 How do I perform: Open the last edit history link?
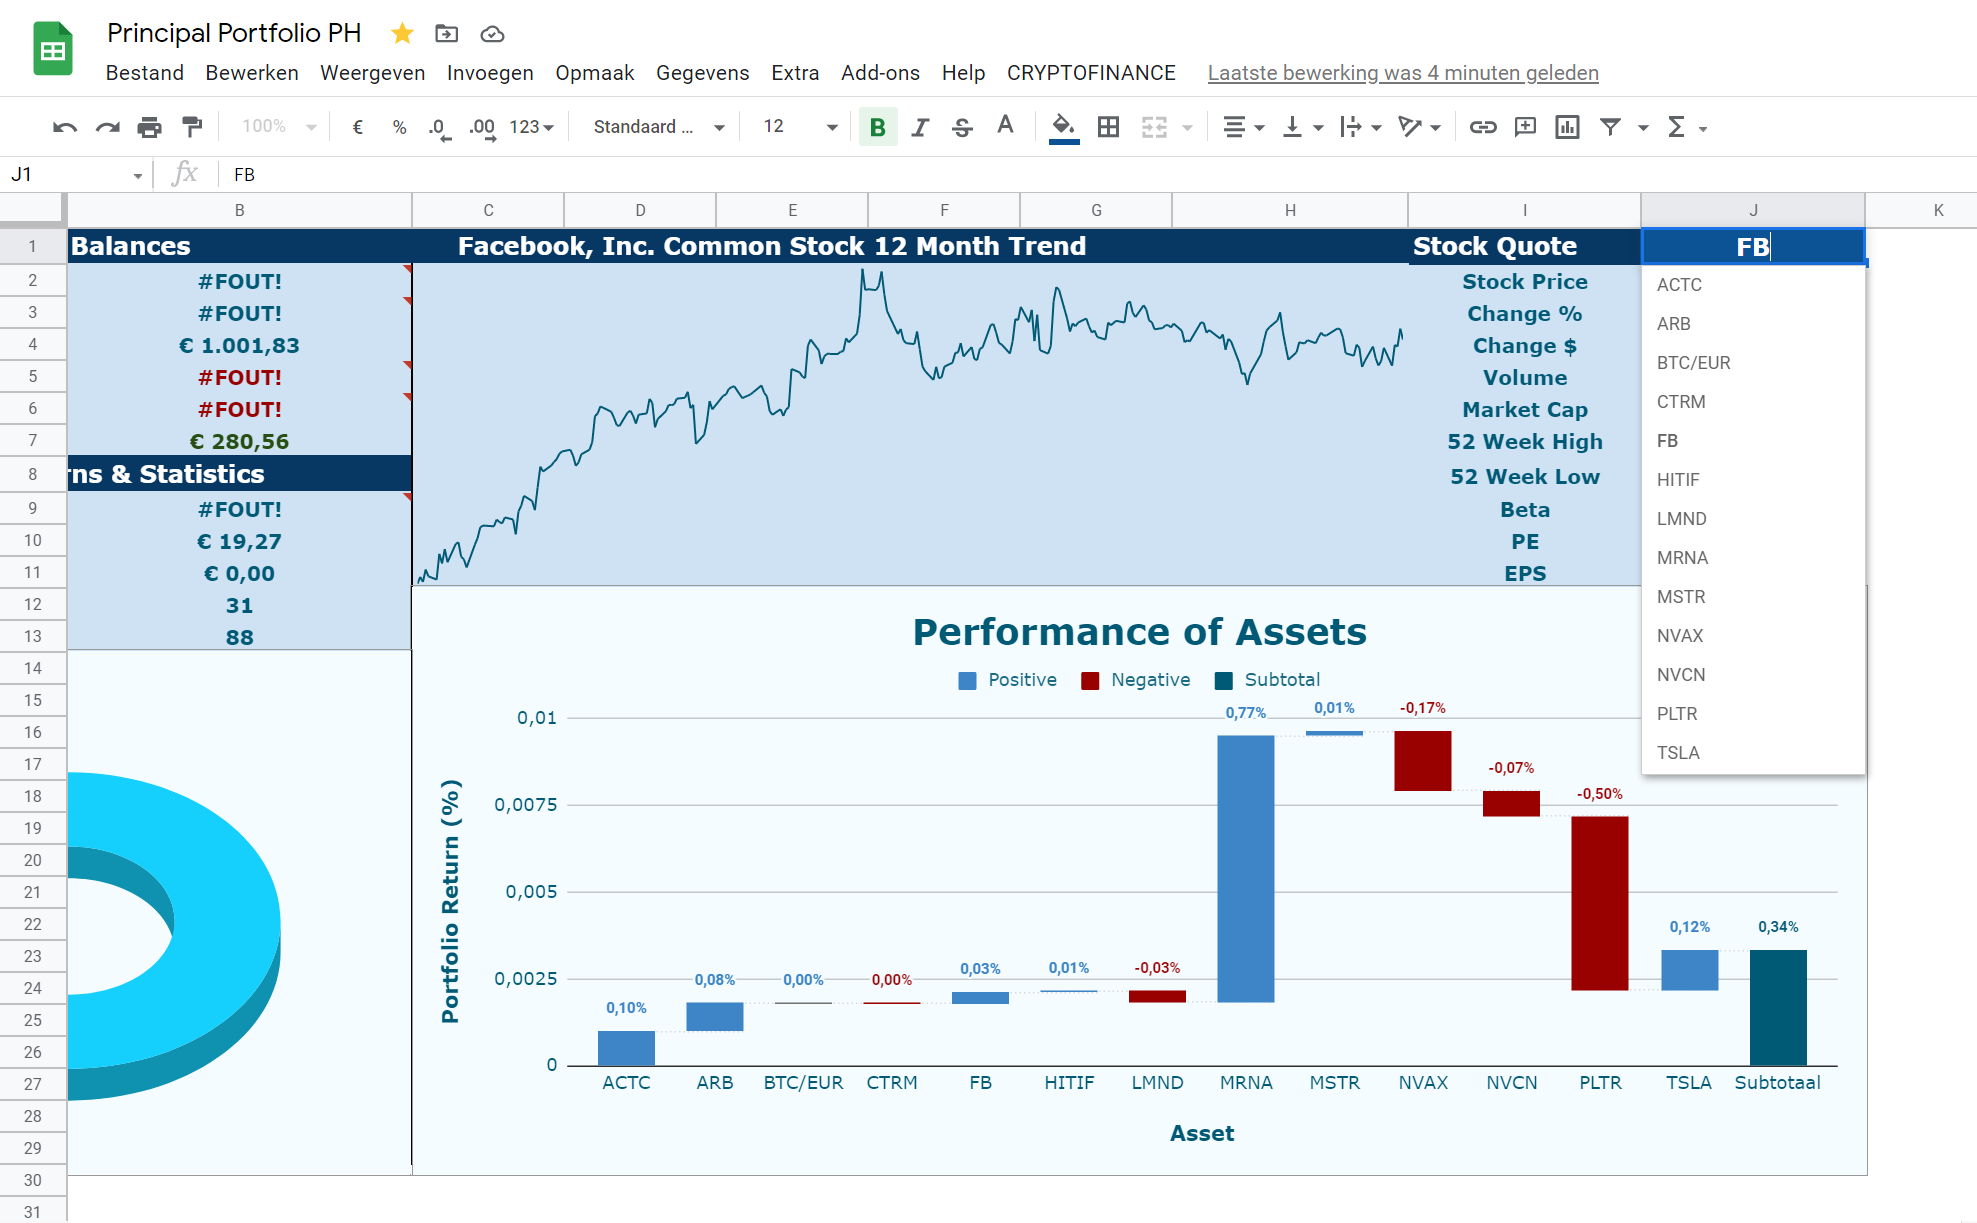pyautogui.click(x=1403, y=73)
